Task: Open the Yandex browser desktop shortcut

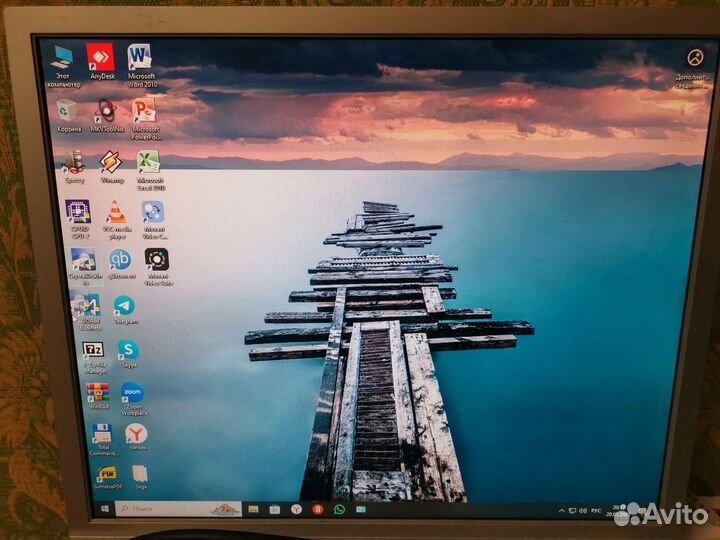Action: point(136,435)
